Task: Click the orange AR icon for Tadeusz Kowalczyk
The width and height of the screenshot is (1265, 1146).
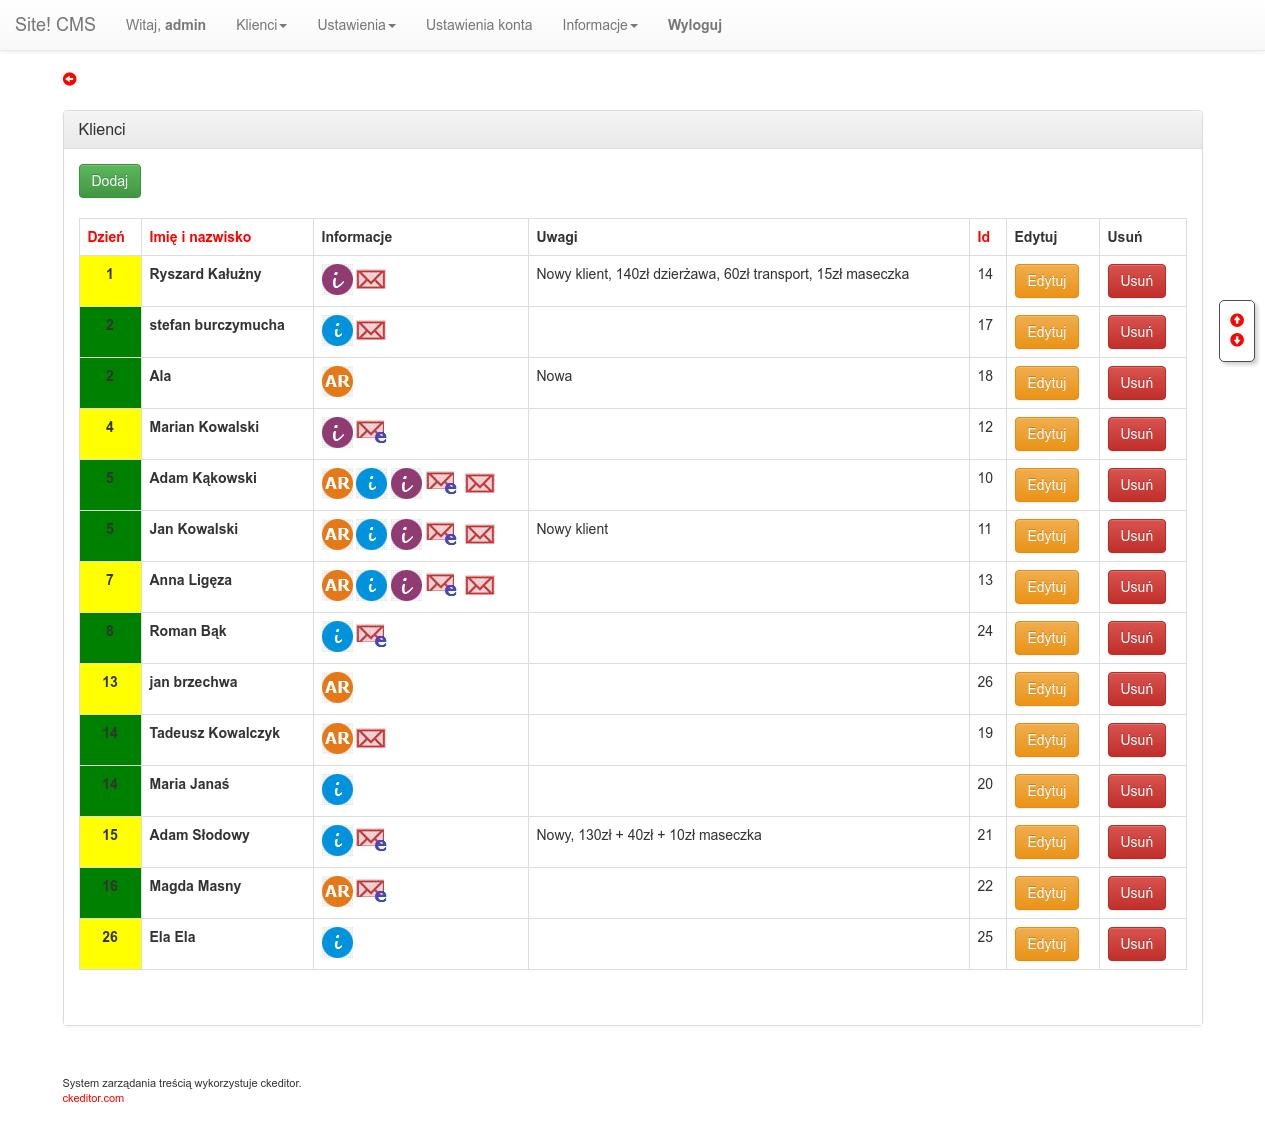Action: tap(337, 739)
